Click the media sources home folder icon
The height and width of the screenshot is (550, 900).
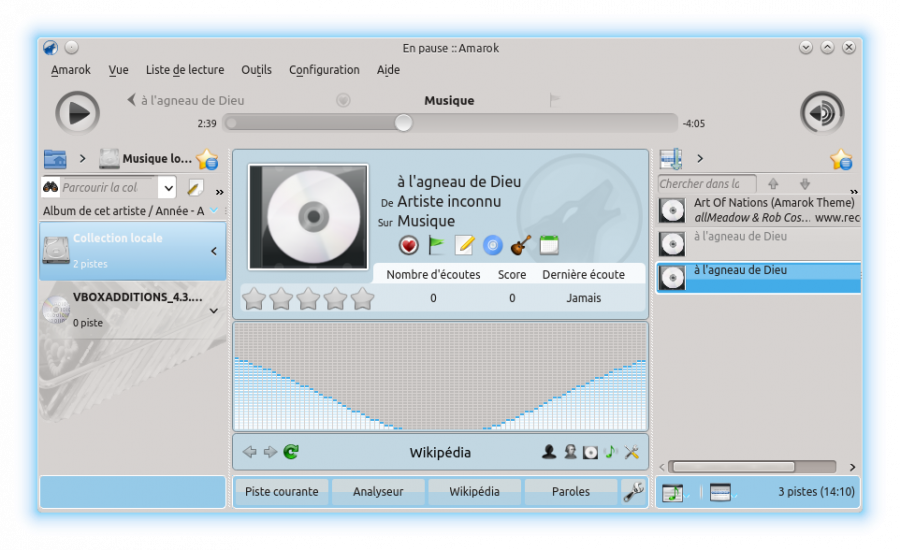click(55, 158)
